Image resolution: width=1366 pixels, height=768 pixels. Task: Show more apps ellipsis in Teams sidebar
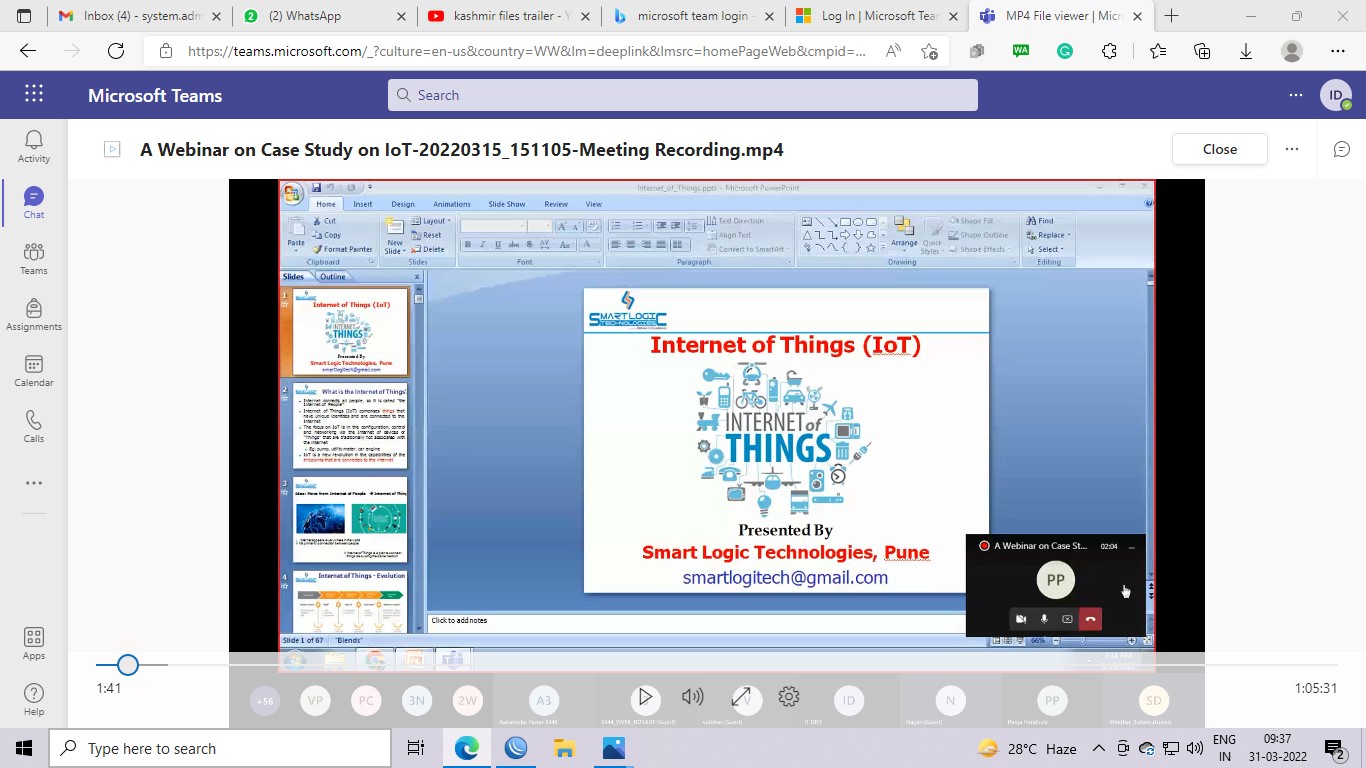click(34, 483)
